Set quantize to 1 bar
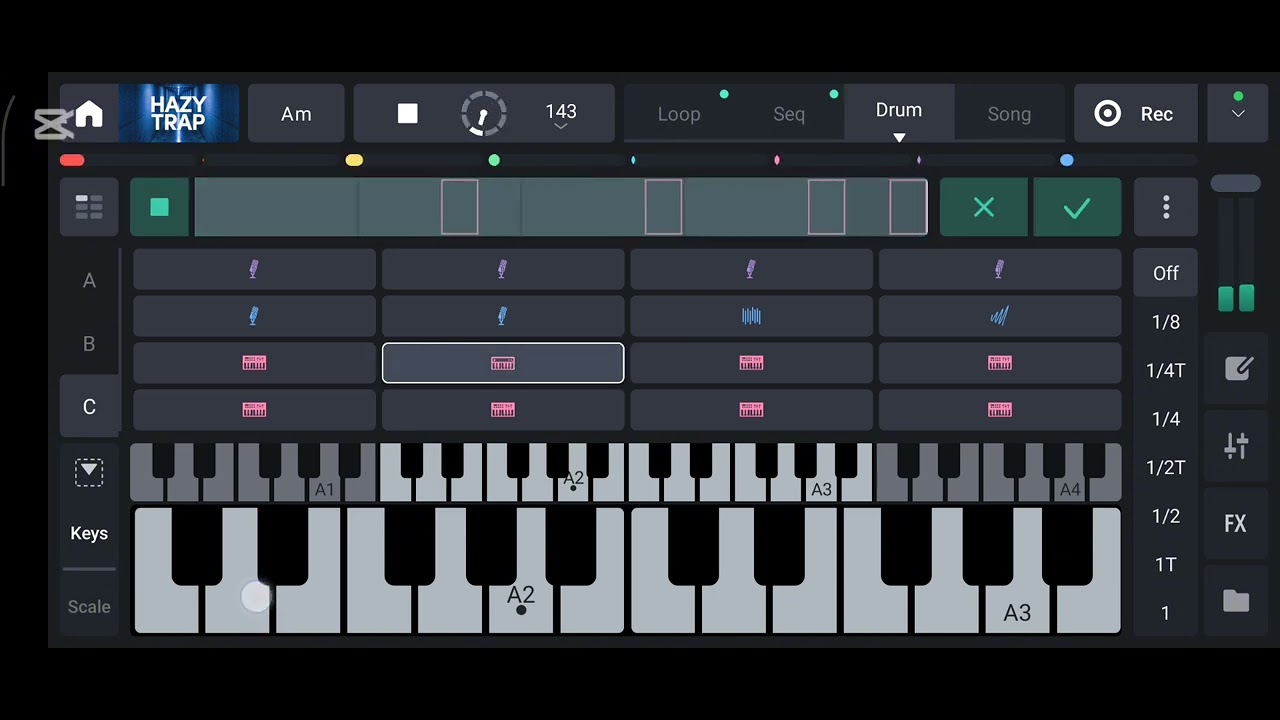Viewport: 1280px width, 720px height. pos(1166,613)
